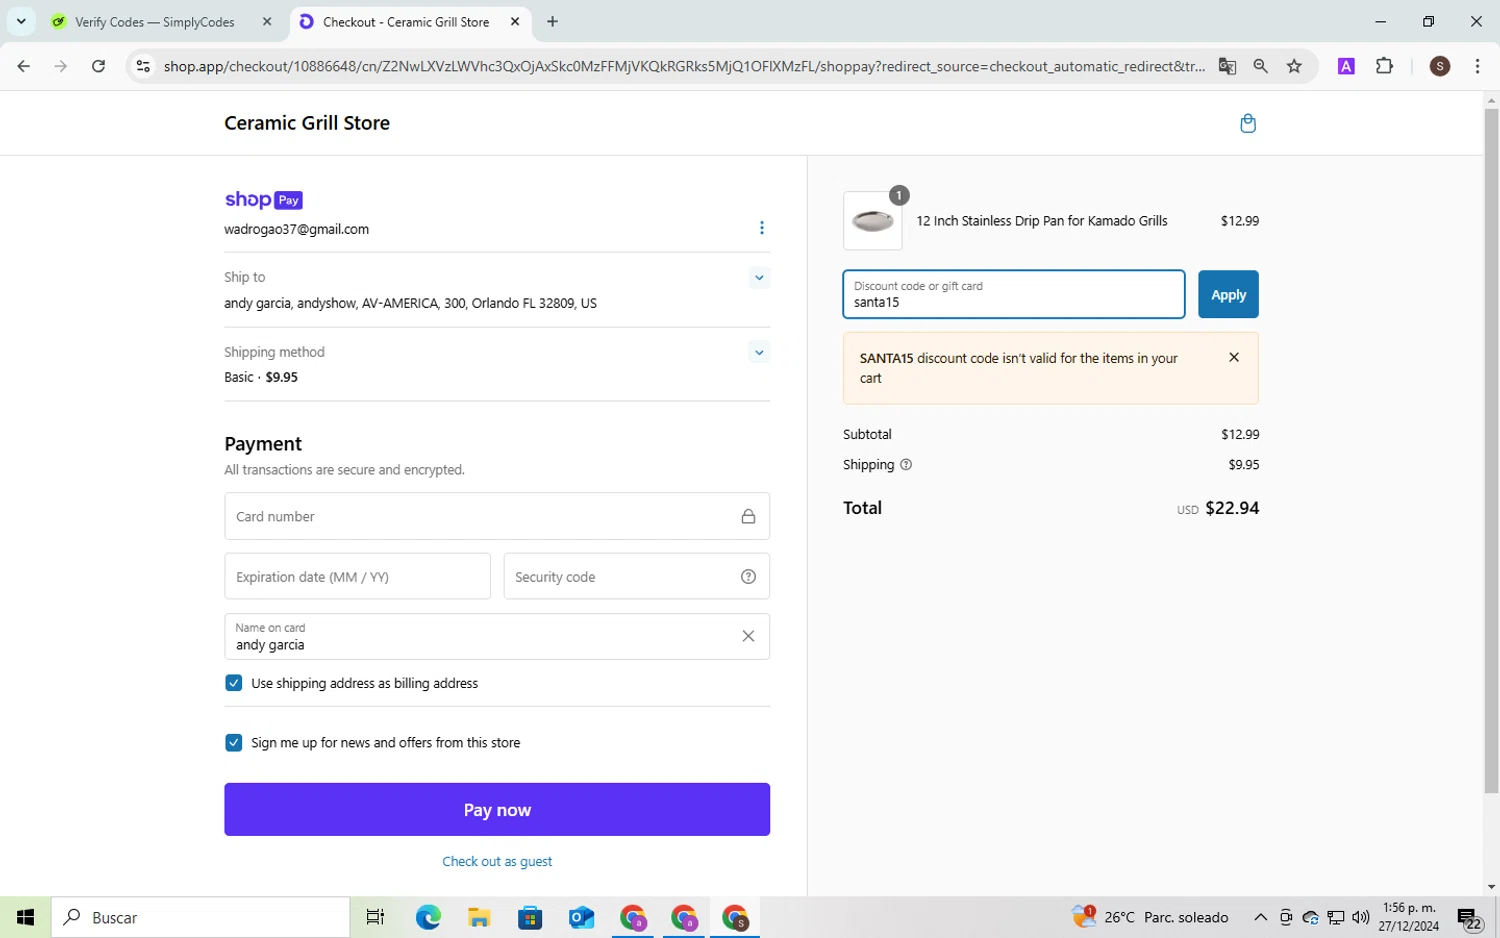
Task: Close the Checkout - Ceramic Grill Store tab
Action: tap(515, 21)
